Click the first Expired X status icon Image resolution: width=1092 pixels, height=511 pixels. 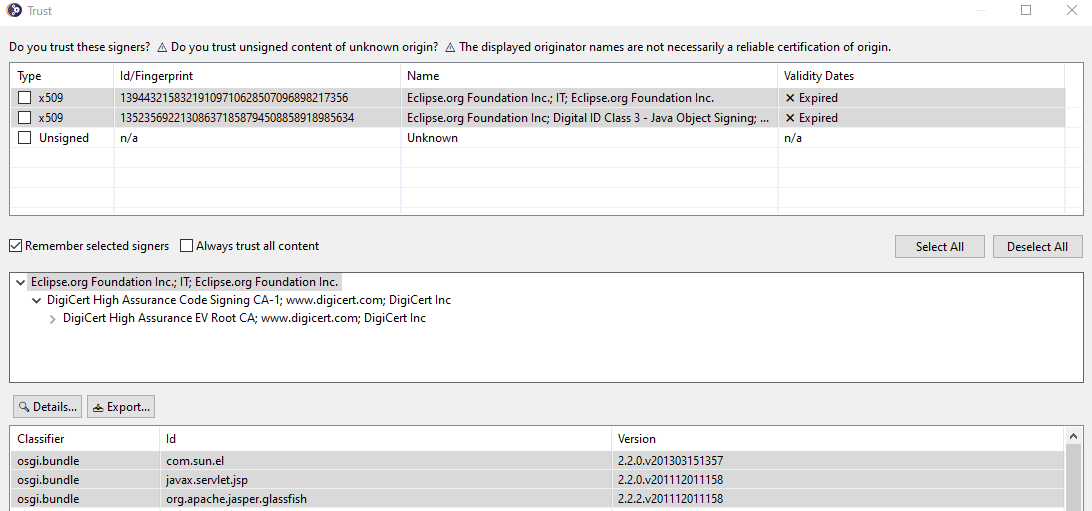pos(790,98)
